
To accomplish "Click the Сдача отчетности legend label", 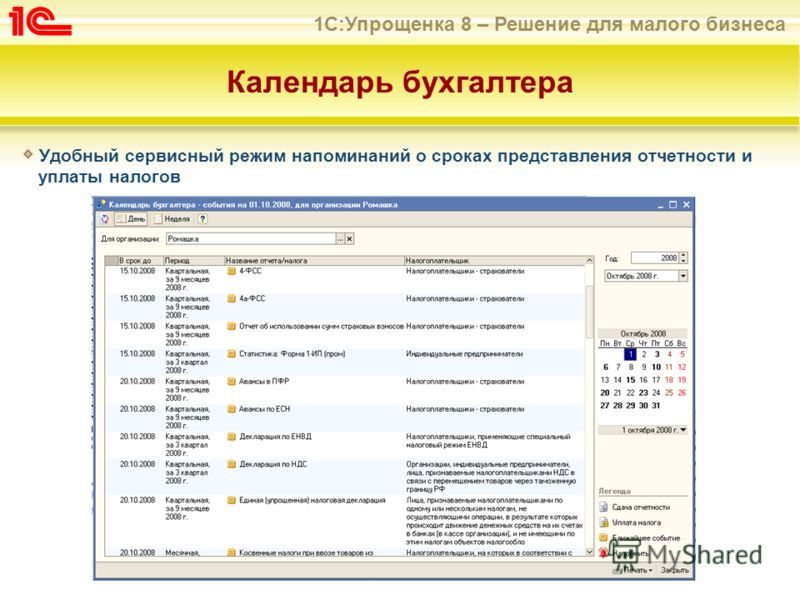I will tap(641, 507).
